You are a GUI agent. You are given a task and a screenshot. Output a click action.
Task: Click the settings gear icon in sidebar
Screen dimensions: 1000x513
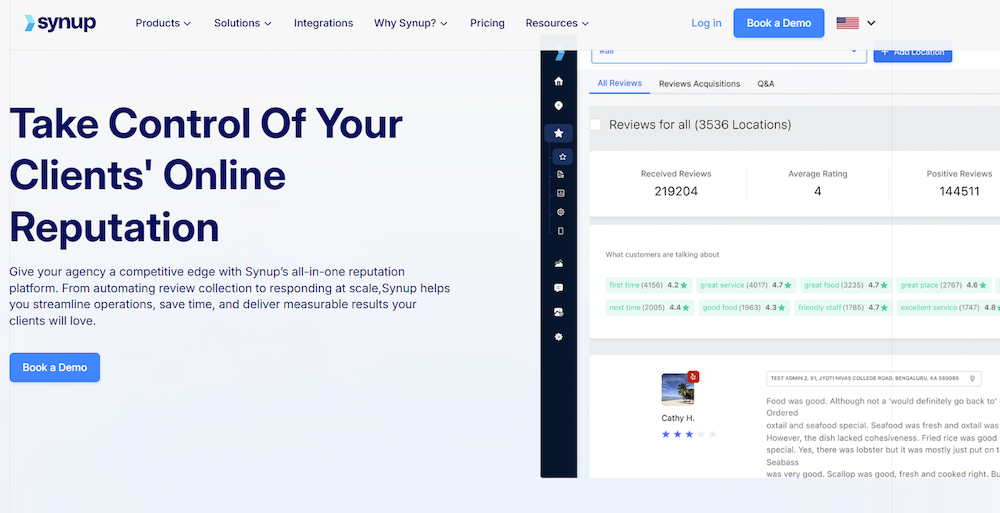(558, 337)
